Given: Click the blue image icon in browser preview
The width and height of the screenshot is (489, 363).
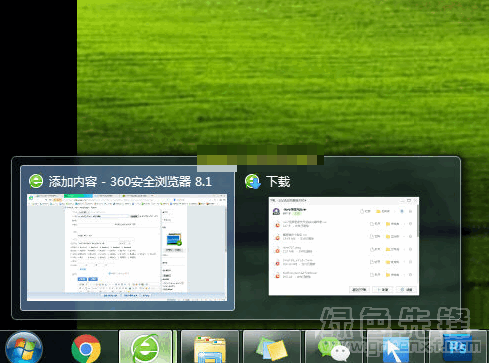Looking at the screenshot, I should coord(174,239).
